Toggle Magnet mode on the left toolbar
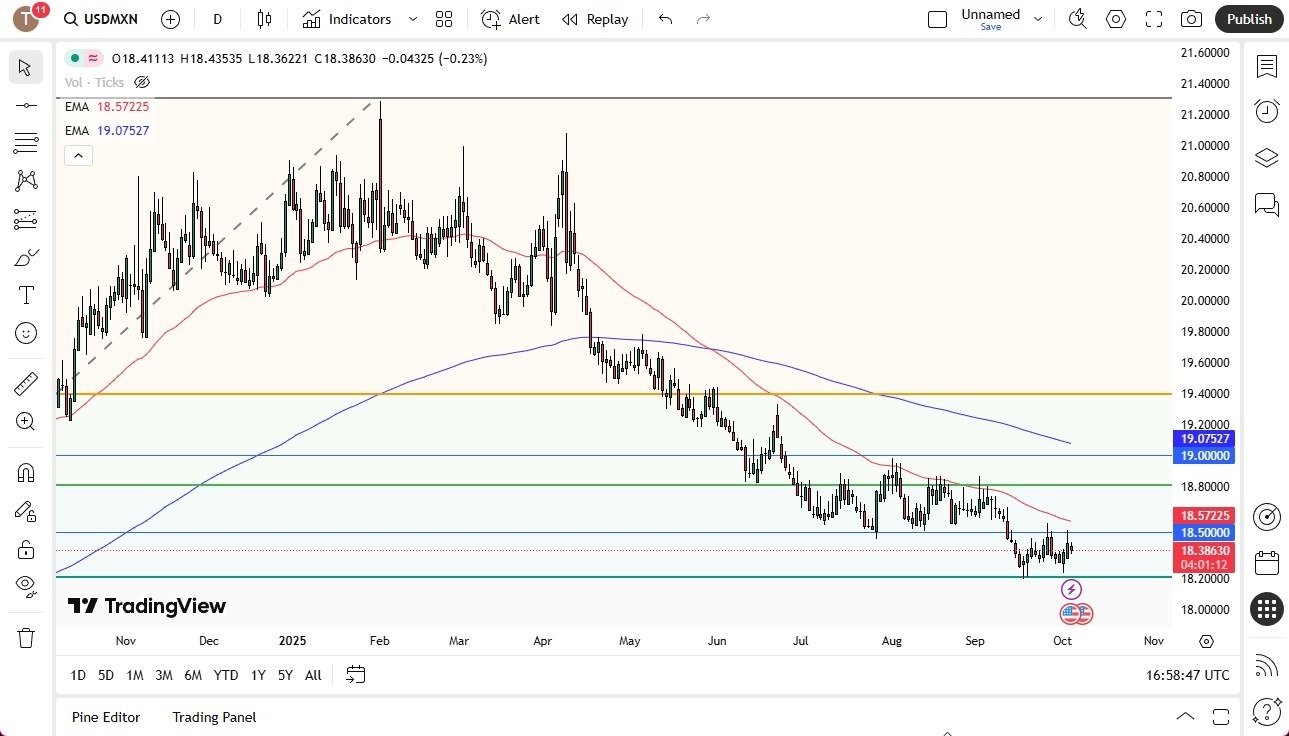The height and width of the screenshot is (736, 1289). tap(26, 472)
